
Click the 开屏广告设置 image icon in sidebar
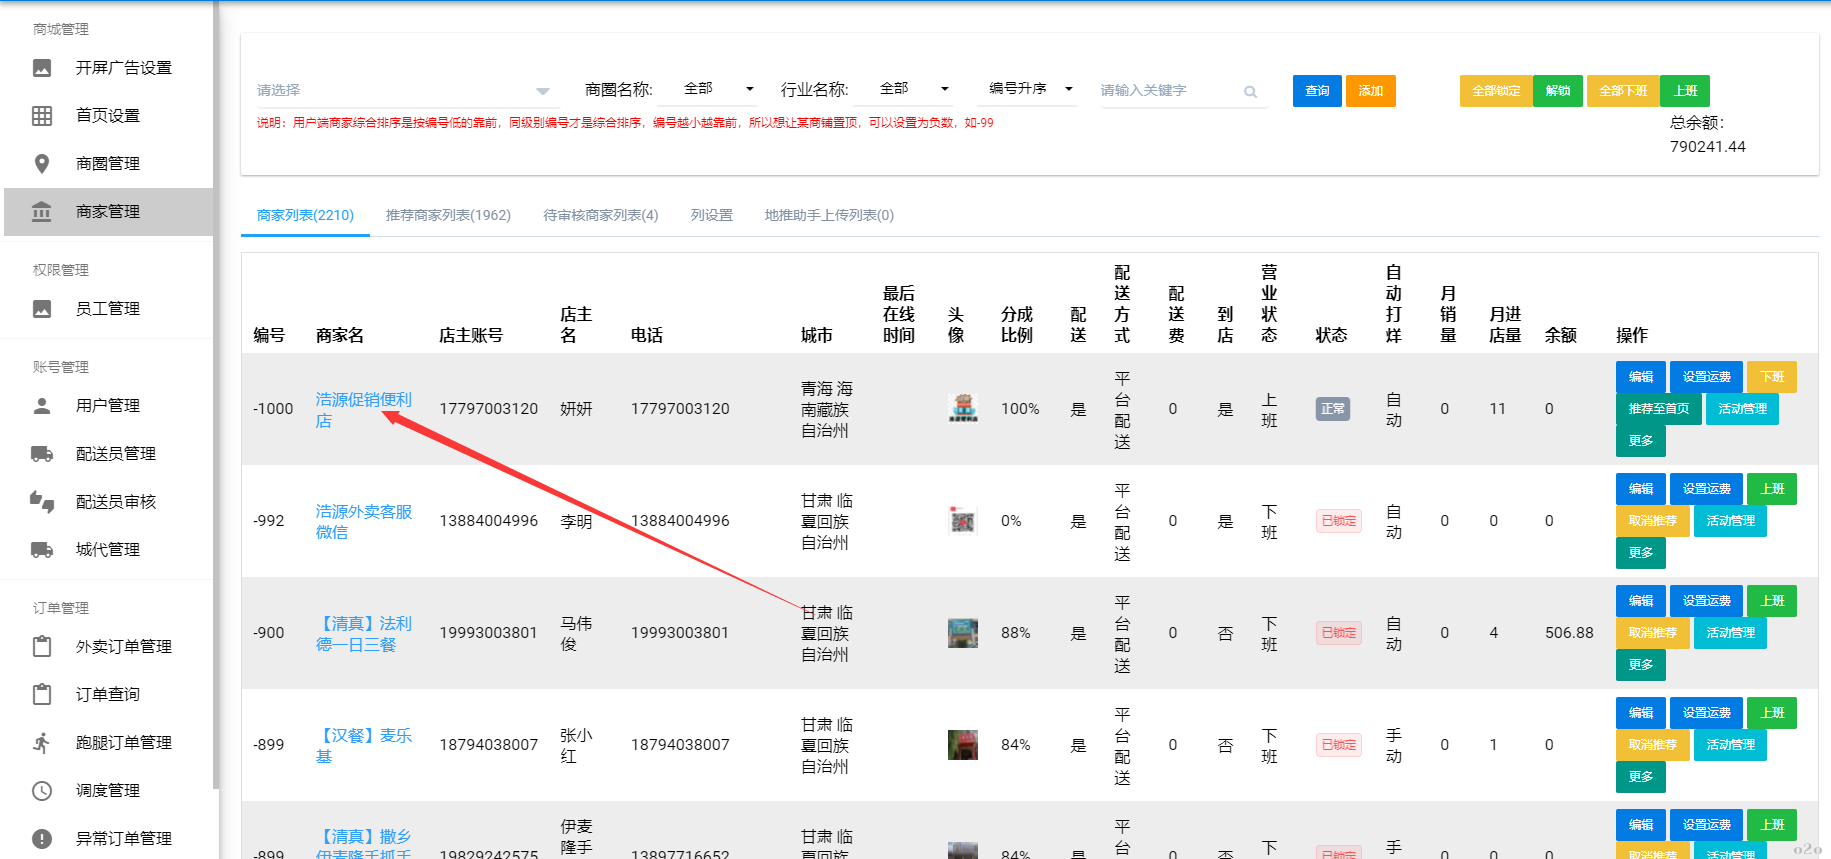pyautogui.click(x=42, y=68)
